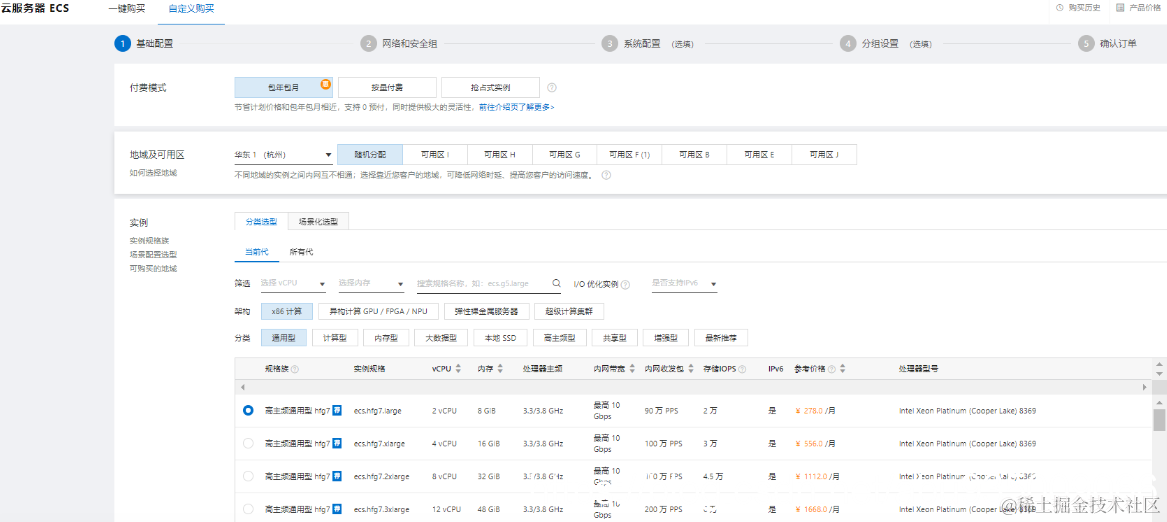
Task: Sort table by 内存 column arrows
Action: pyautogui.click(x=500, y=369)
